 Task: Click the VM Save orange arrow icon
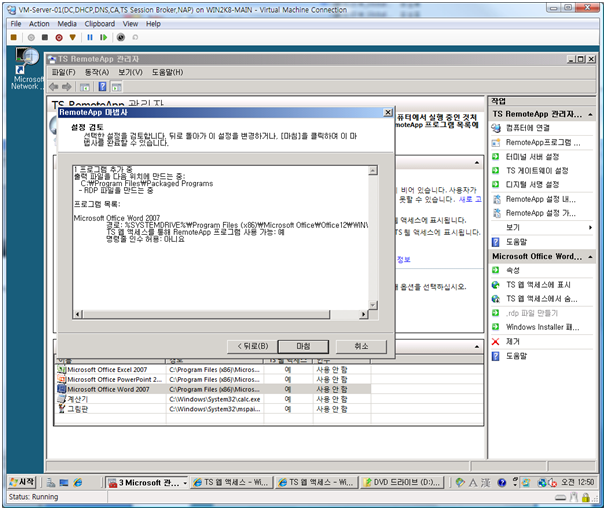tap(73, 37)
